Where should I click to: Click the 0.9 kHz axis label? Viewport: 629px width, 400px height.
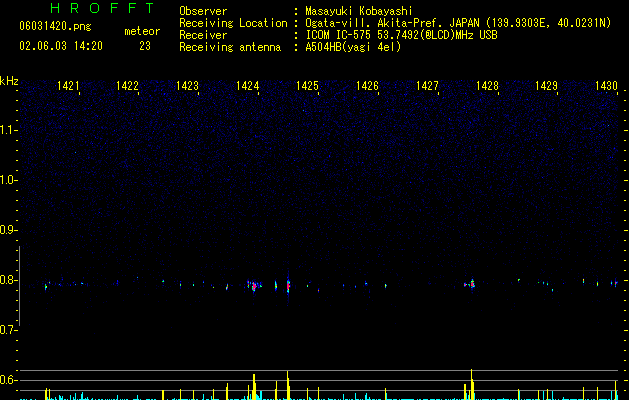coord(8,230)
